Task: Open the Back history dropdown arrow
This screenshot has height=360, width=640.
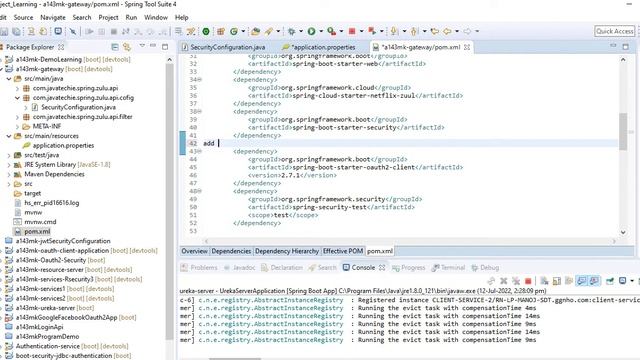Action: coord(457,31)
